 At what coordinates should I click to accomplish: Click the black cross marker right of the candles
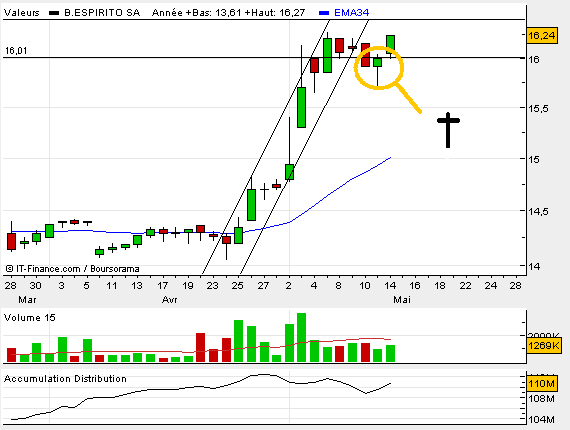tap(448, 130)
